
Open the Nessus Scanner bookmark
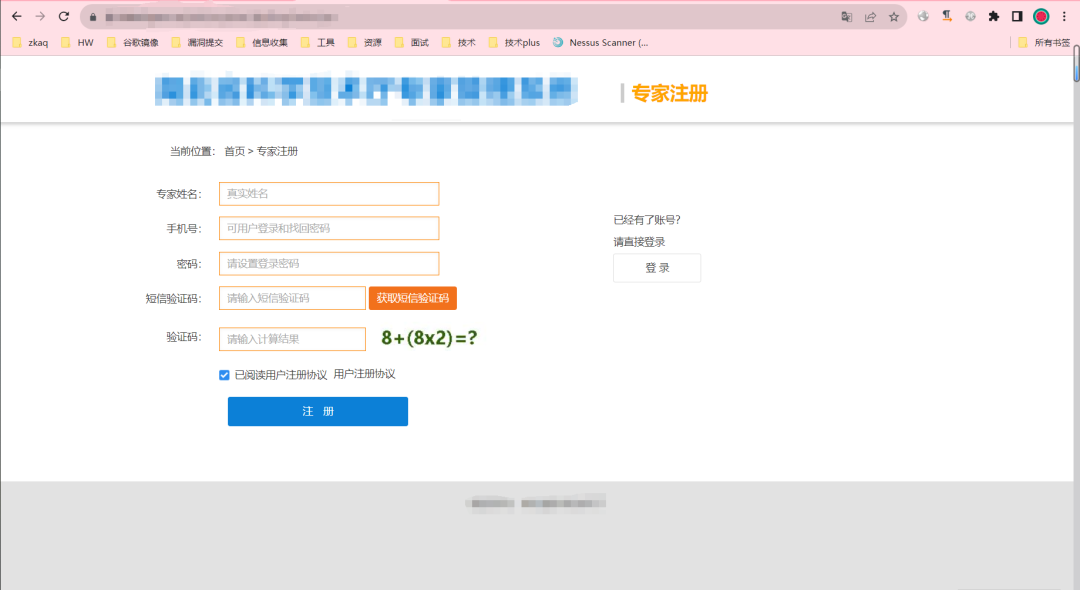[600, 43]
